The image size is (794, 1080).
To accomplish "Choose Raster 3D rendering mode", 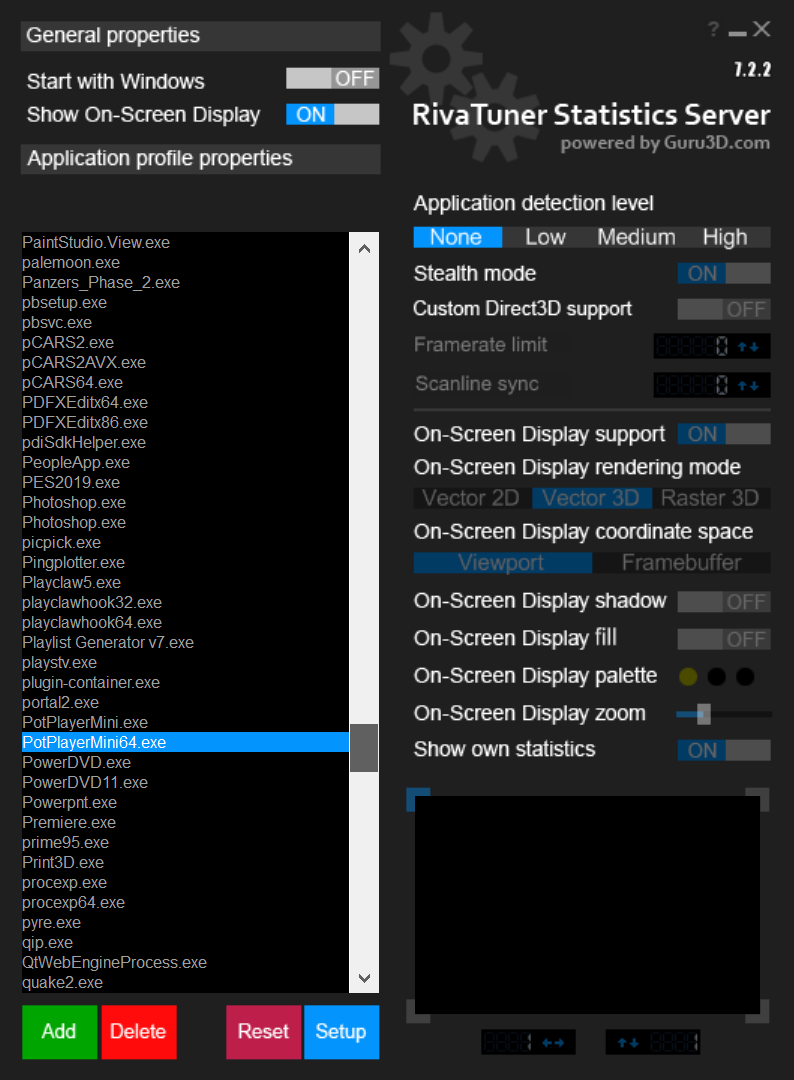I will click(x=711, y=498).
